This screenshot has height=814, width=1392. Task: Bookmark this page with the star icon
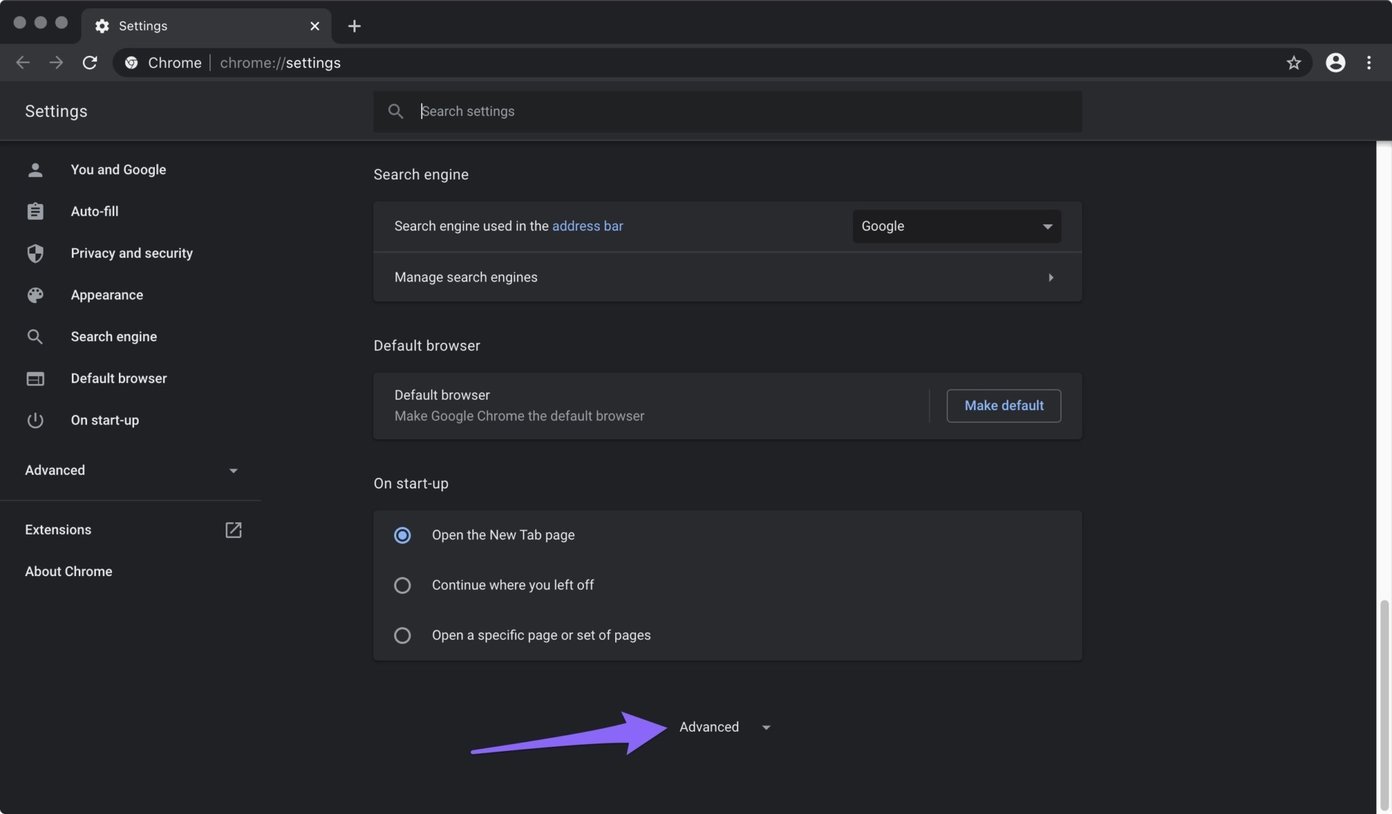click(x=1294, y=62)
